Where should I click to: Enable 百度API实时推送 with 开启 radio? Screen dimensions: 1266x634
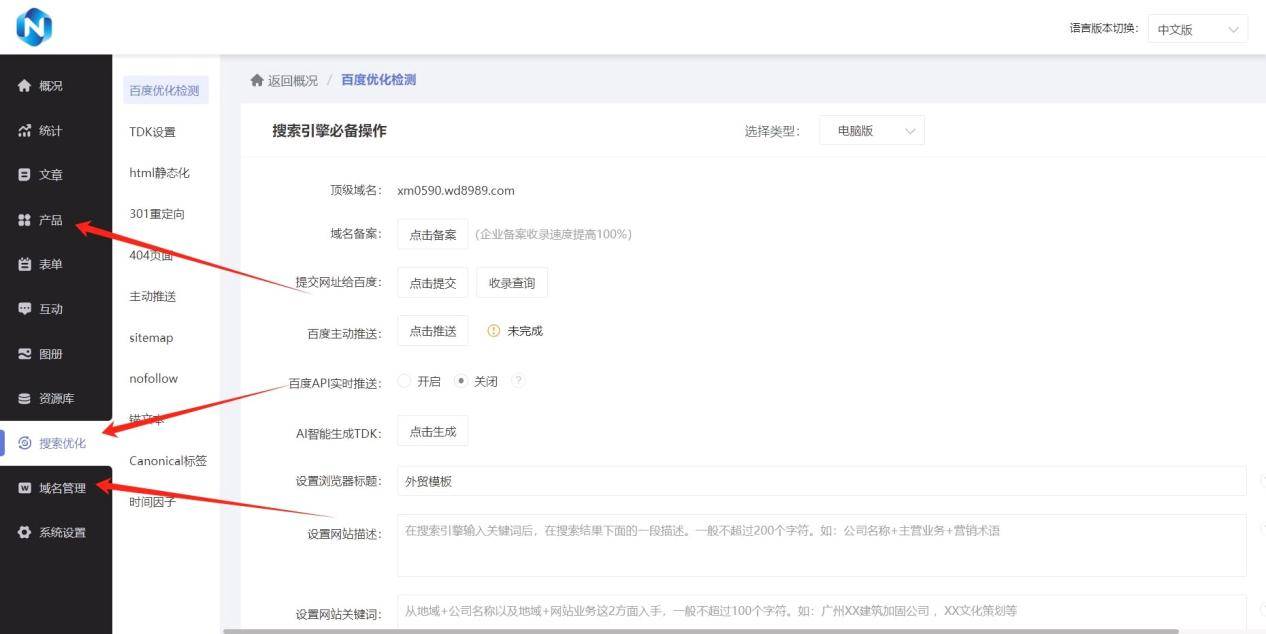click(405, 381)
